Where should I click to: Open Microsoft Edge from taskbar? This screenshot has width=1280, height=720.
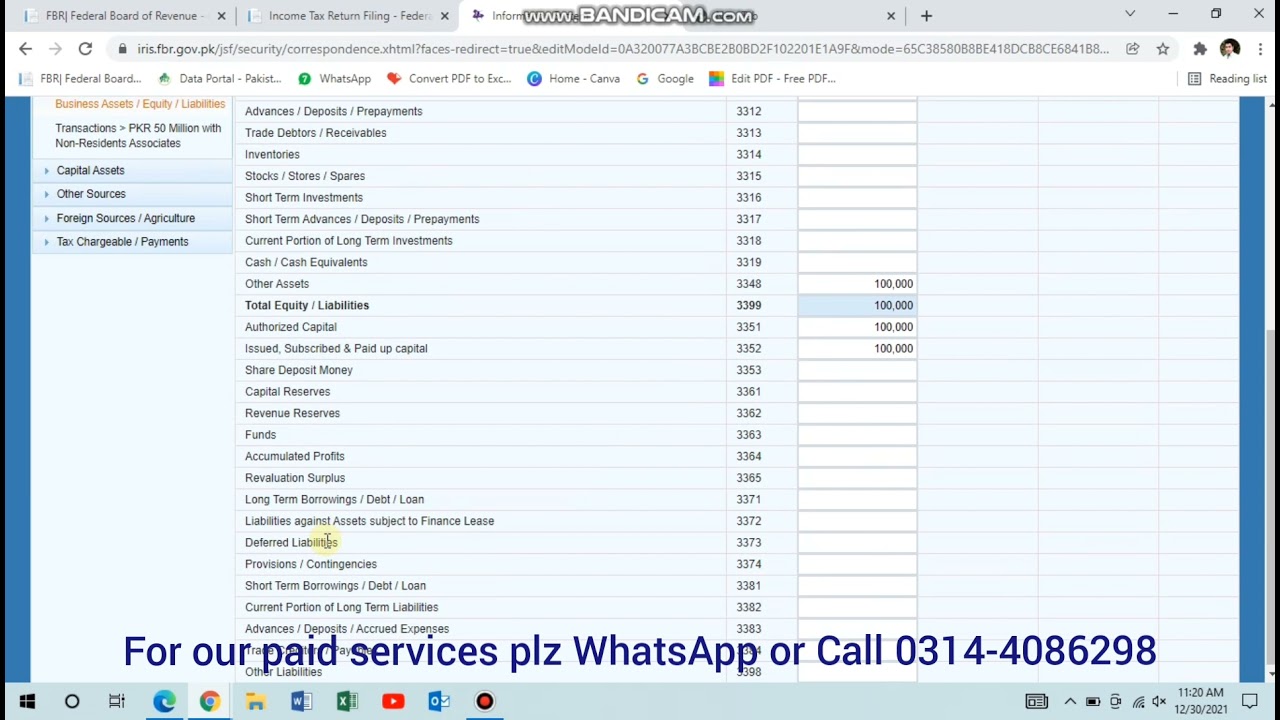click(x=164, y=702)
